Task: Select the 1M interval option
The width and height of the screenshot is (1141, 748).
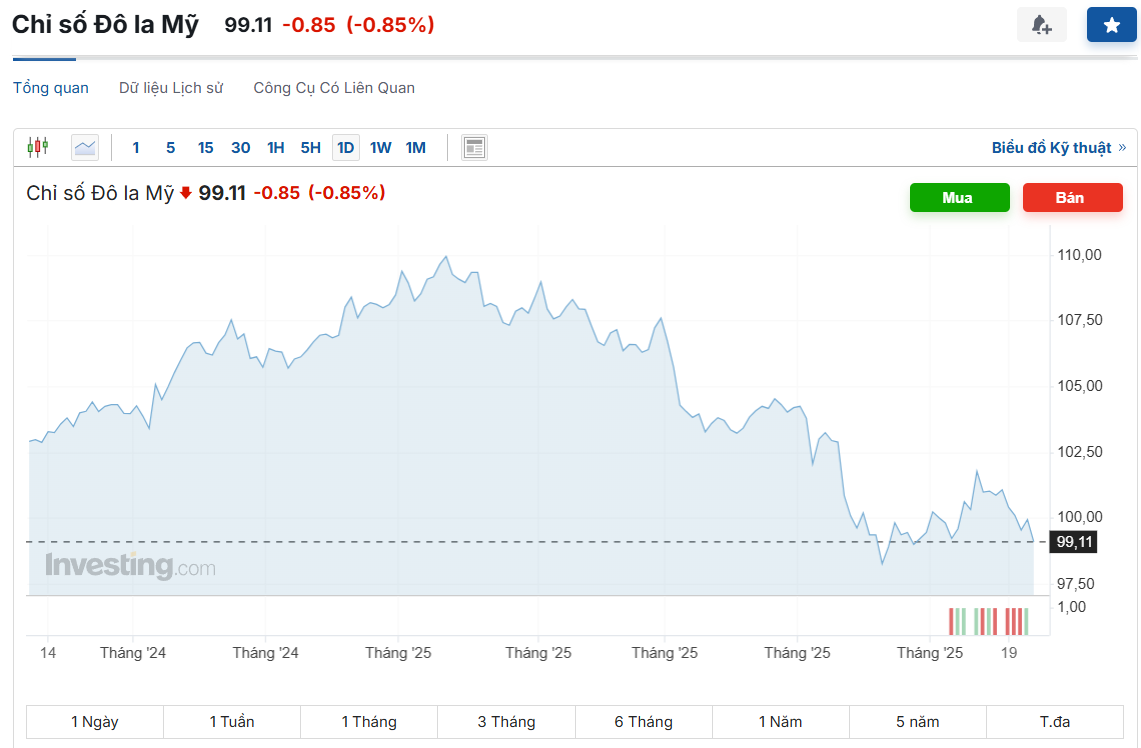Action: coord(416,148)
